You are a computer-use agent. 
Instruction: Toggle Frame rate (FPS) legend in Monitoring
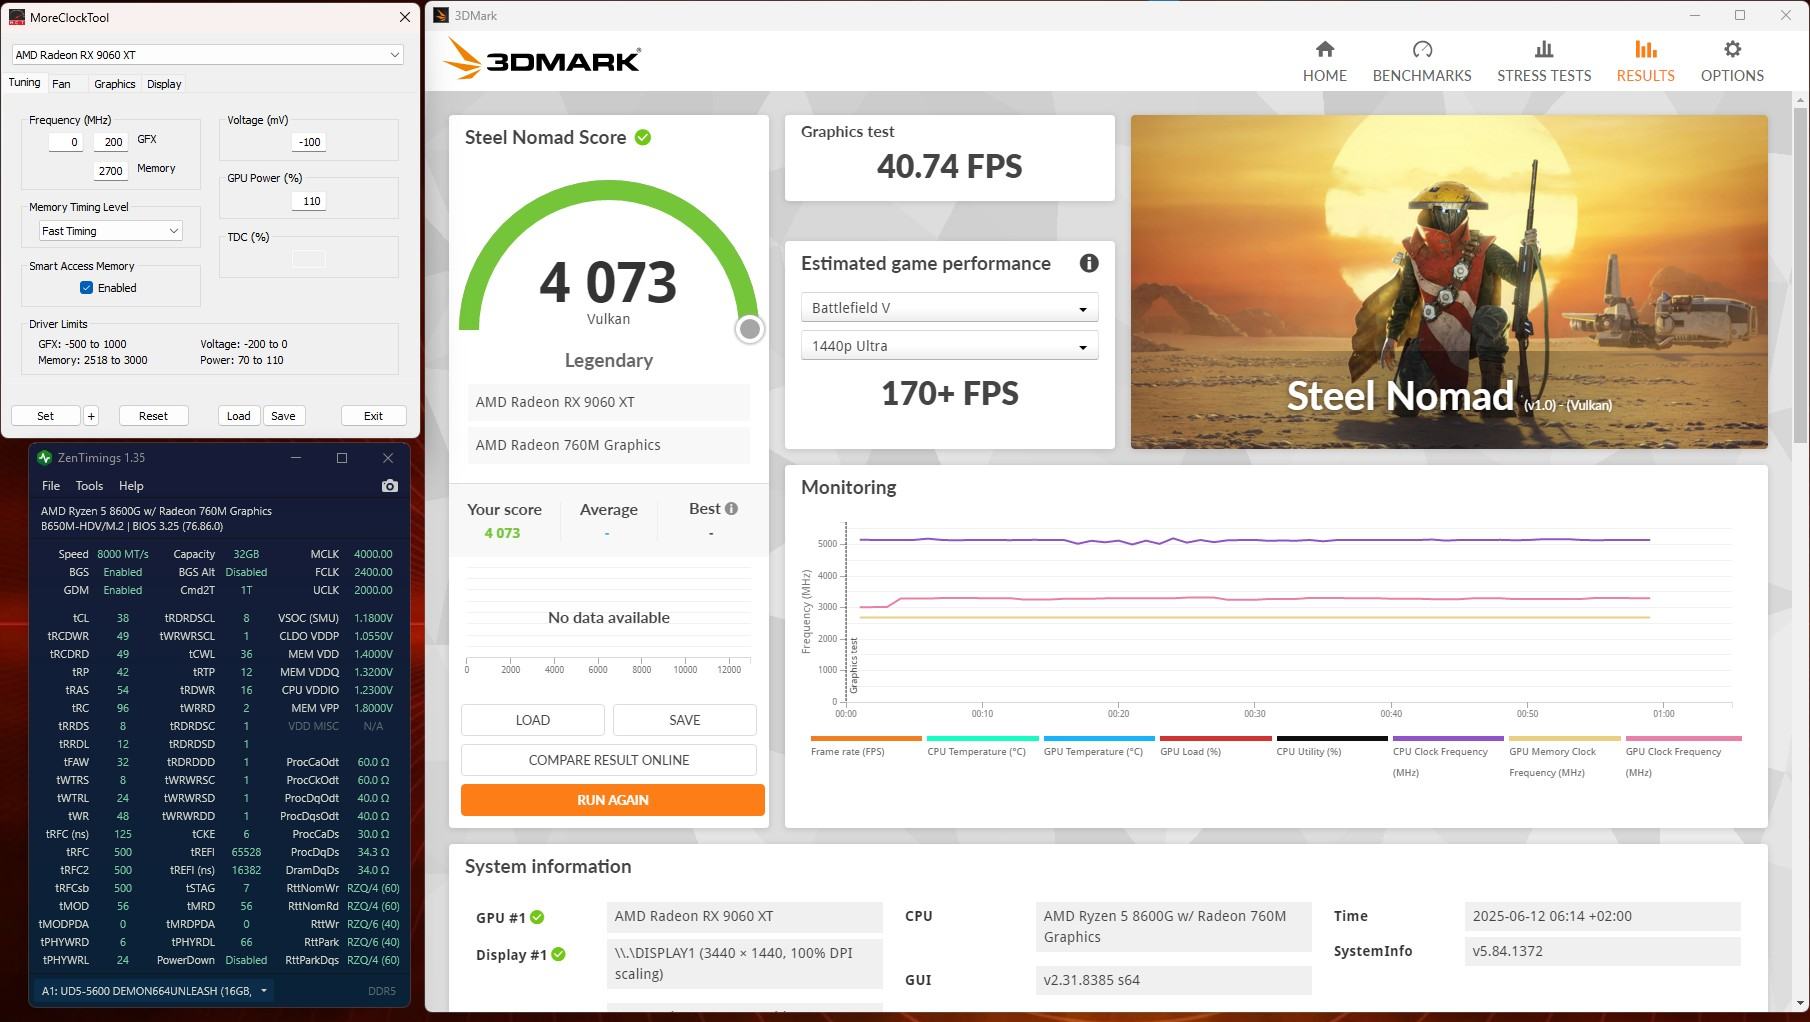[x=866, y=745]
